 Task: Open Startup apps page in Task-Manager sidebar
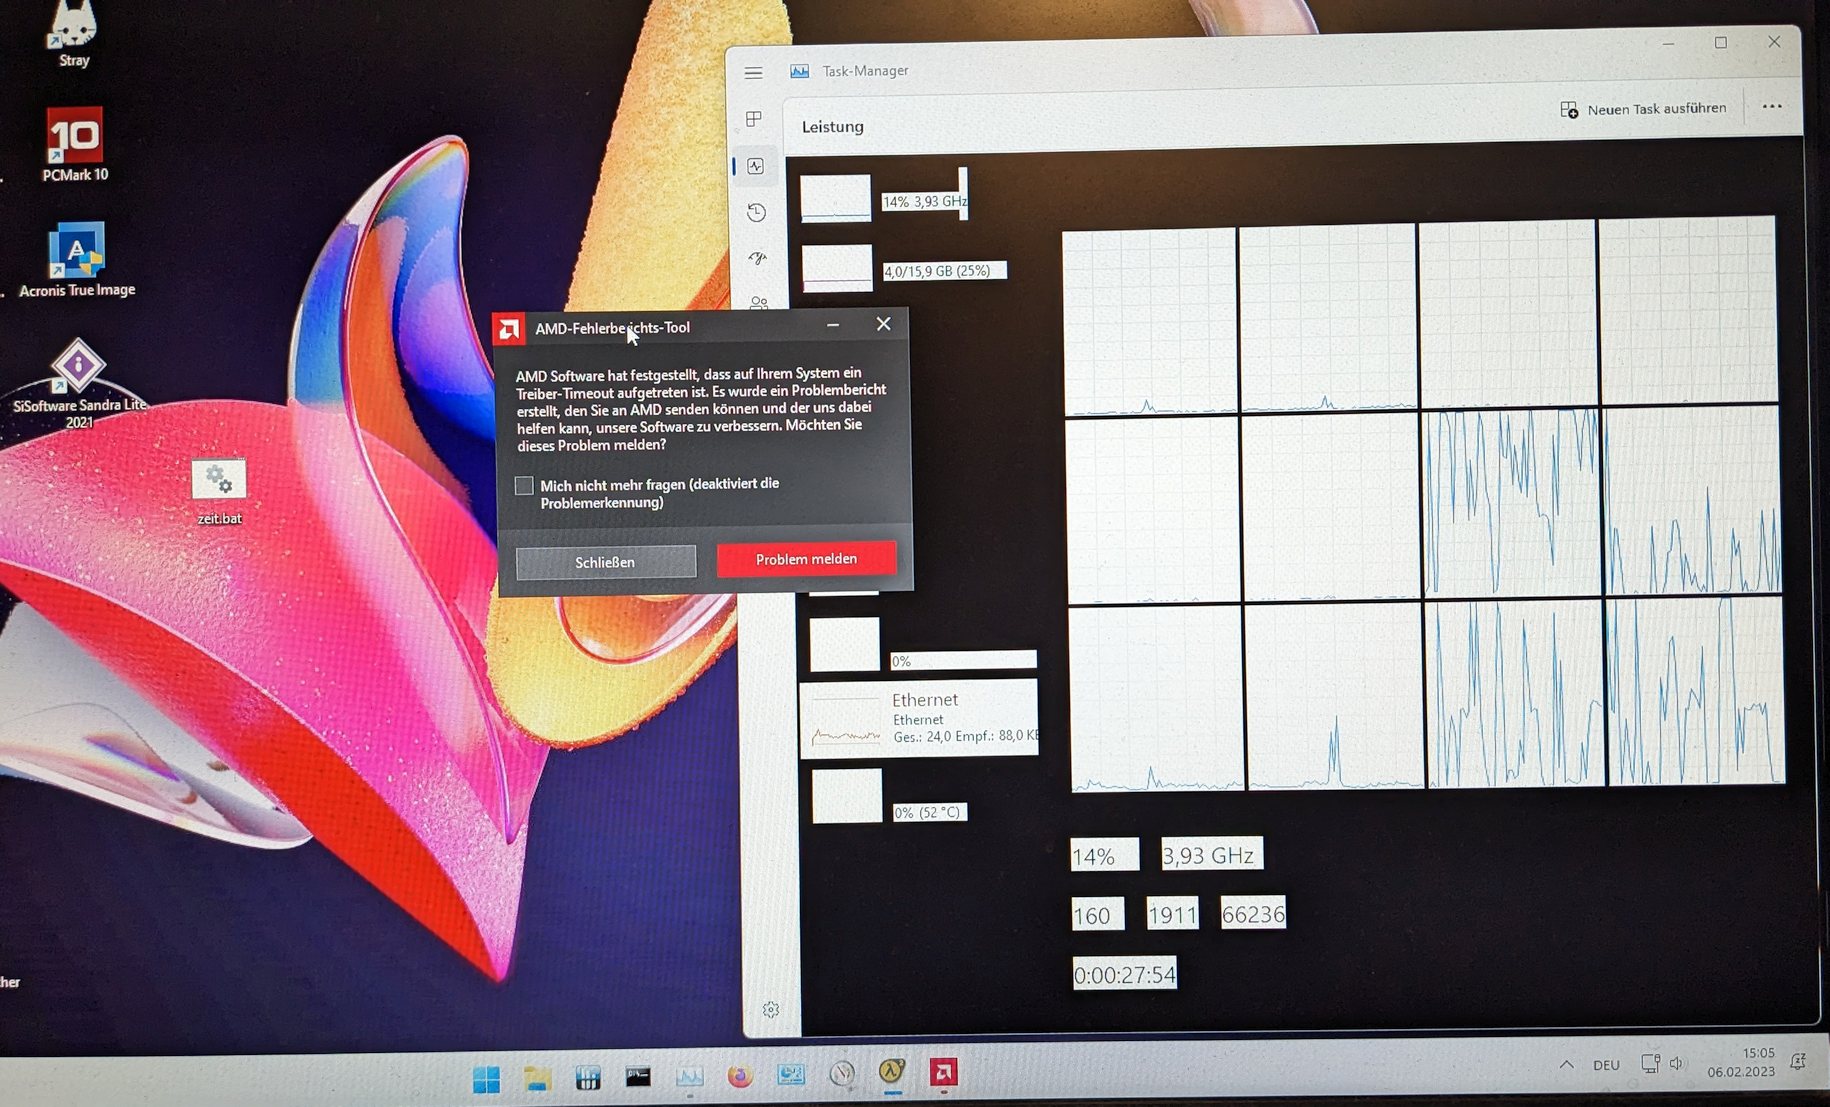(757, 258)
